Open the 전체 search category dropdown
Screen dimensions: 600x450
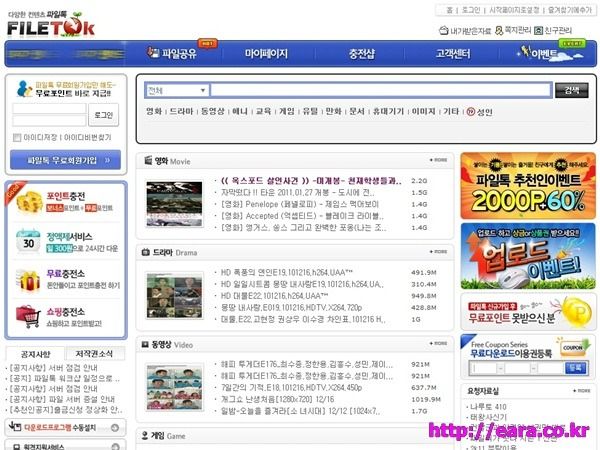tap(177, 90)
